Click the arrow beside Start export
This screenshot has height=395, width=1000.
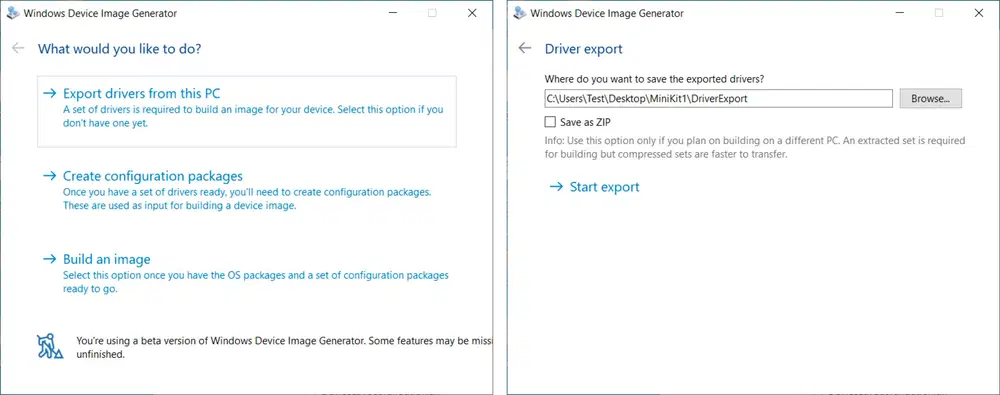pyautogui.click(x=556, y=187)
